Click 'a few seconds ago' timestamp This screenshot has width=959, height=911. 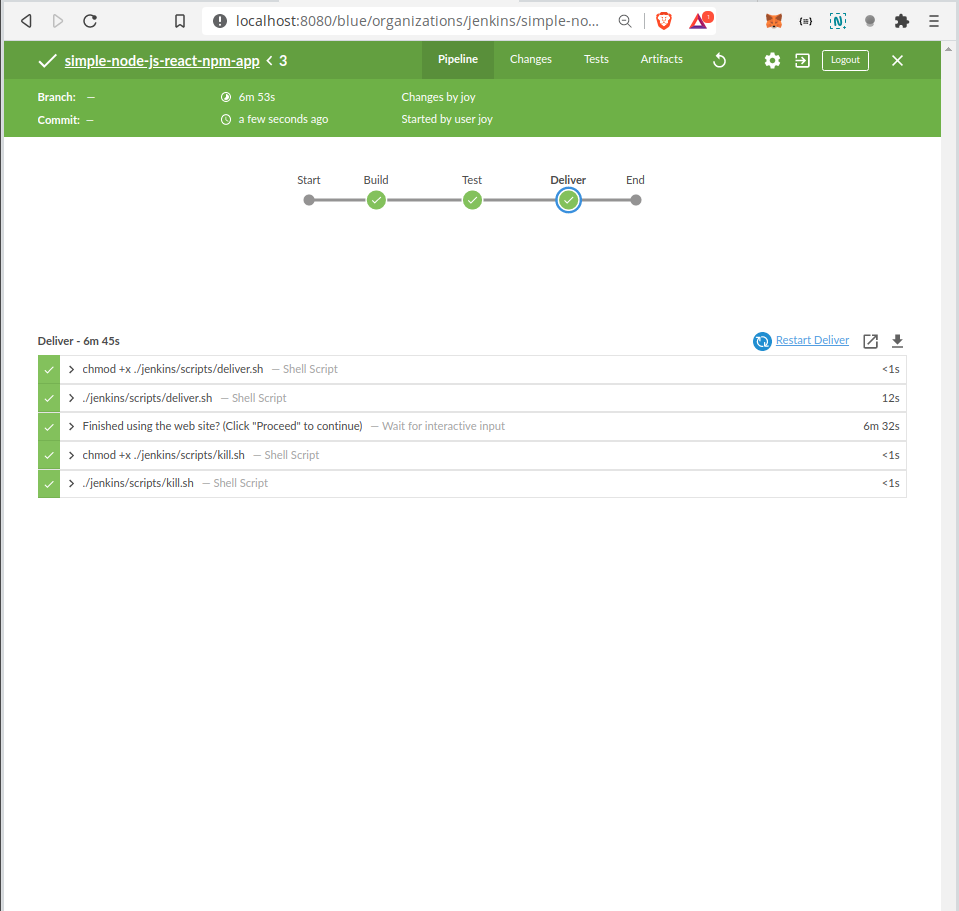(283, 119)
